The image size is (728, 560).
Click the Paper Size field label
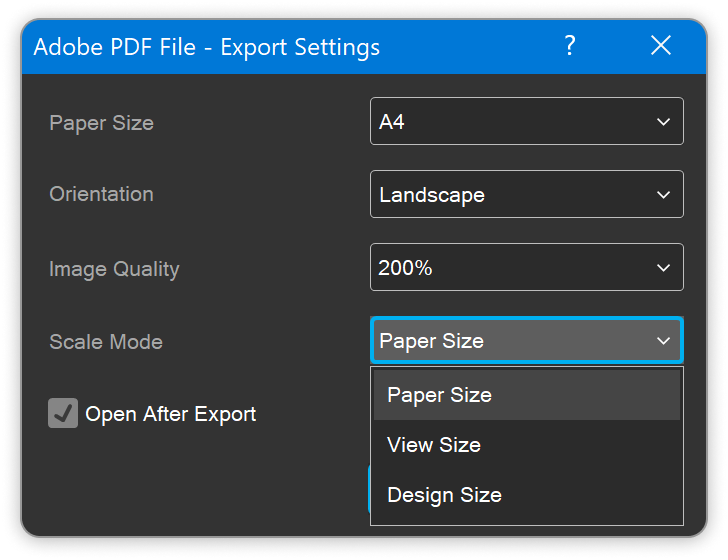click(x=102, y=124)
